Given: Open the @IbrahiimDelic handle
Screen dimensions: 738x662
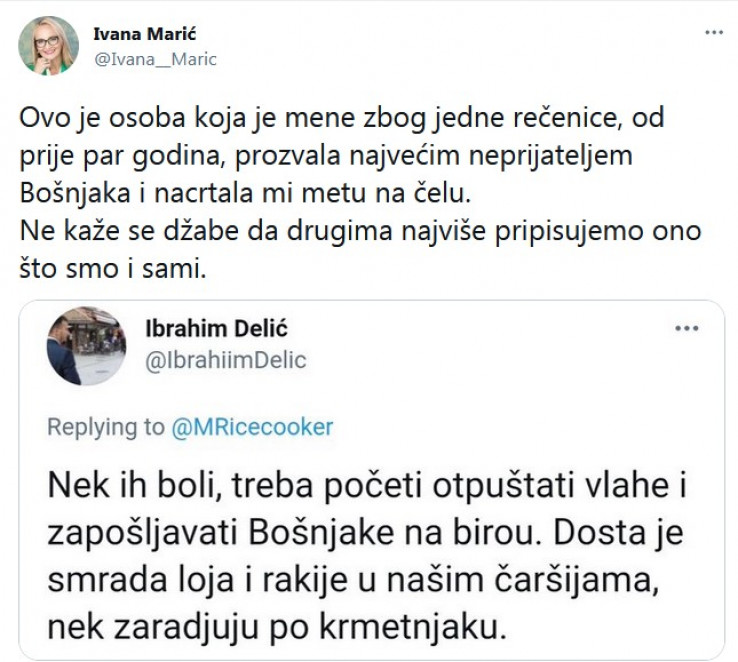Looking at the screenshot, I should click(226, 360).
